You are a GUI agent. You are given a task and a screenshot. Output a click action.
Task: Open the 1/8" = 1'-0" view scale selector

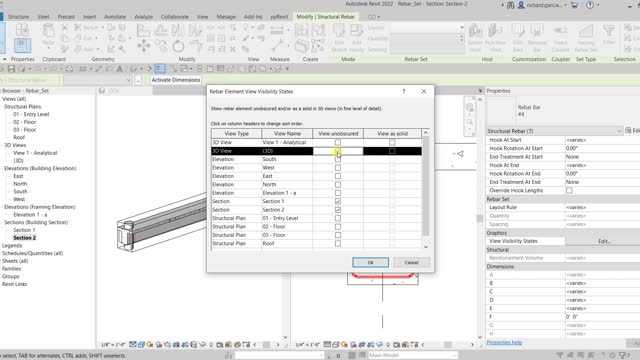113,345
